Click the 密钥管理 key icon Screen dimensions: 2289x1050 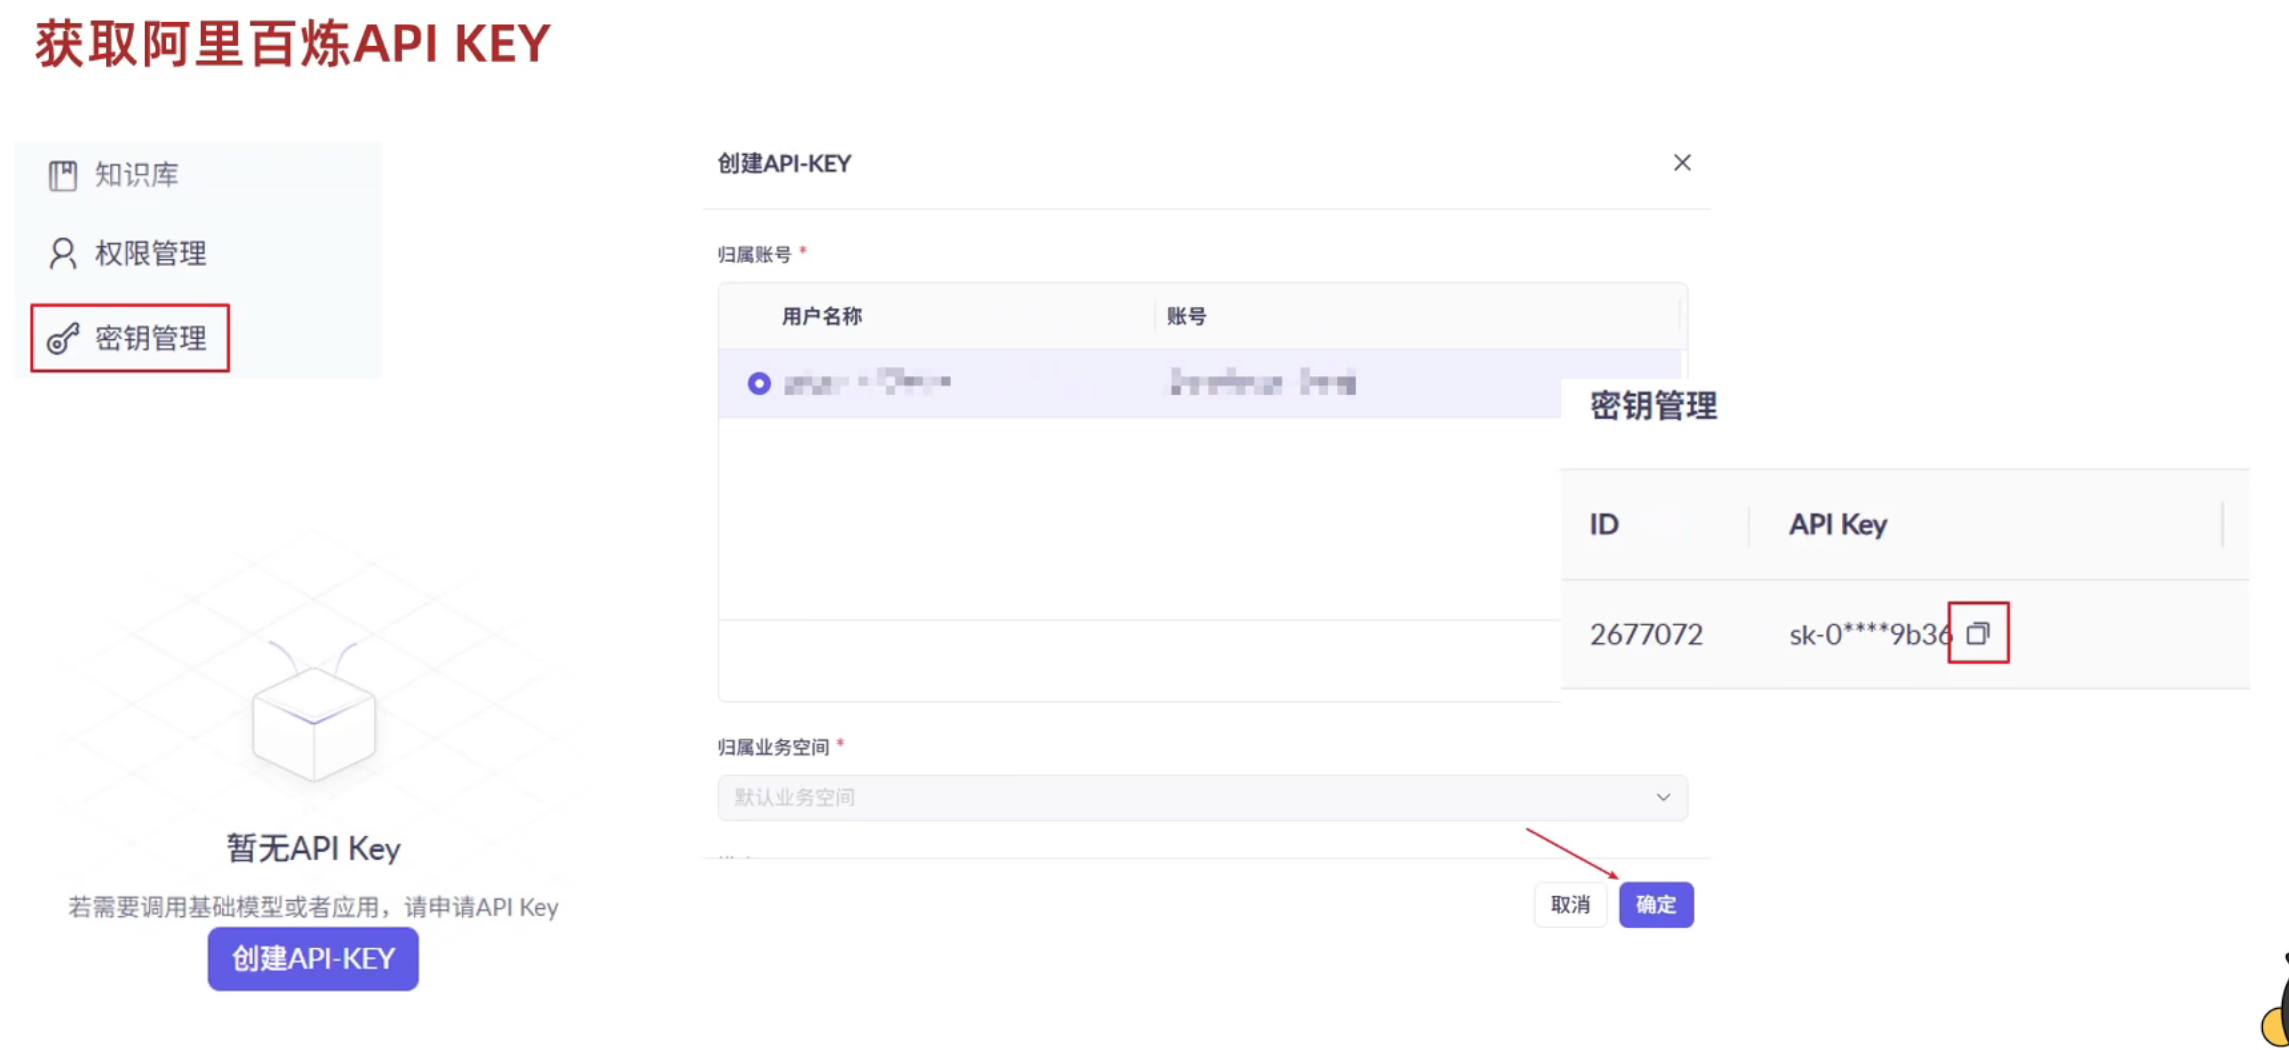[63, 339]
